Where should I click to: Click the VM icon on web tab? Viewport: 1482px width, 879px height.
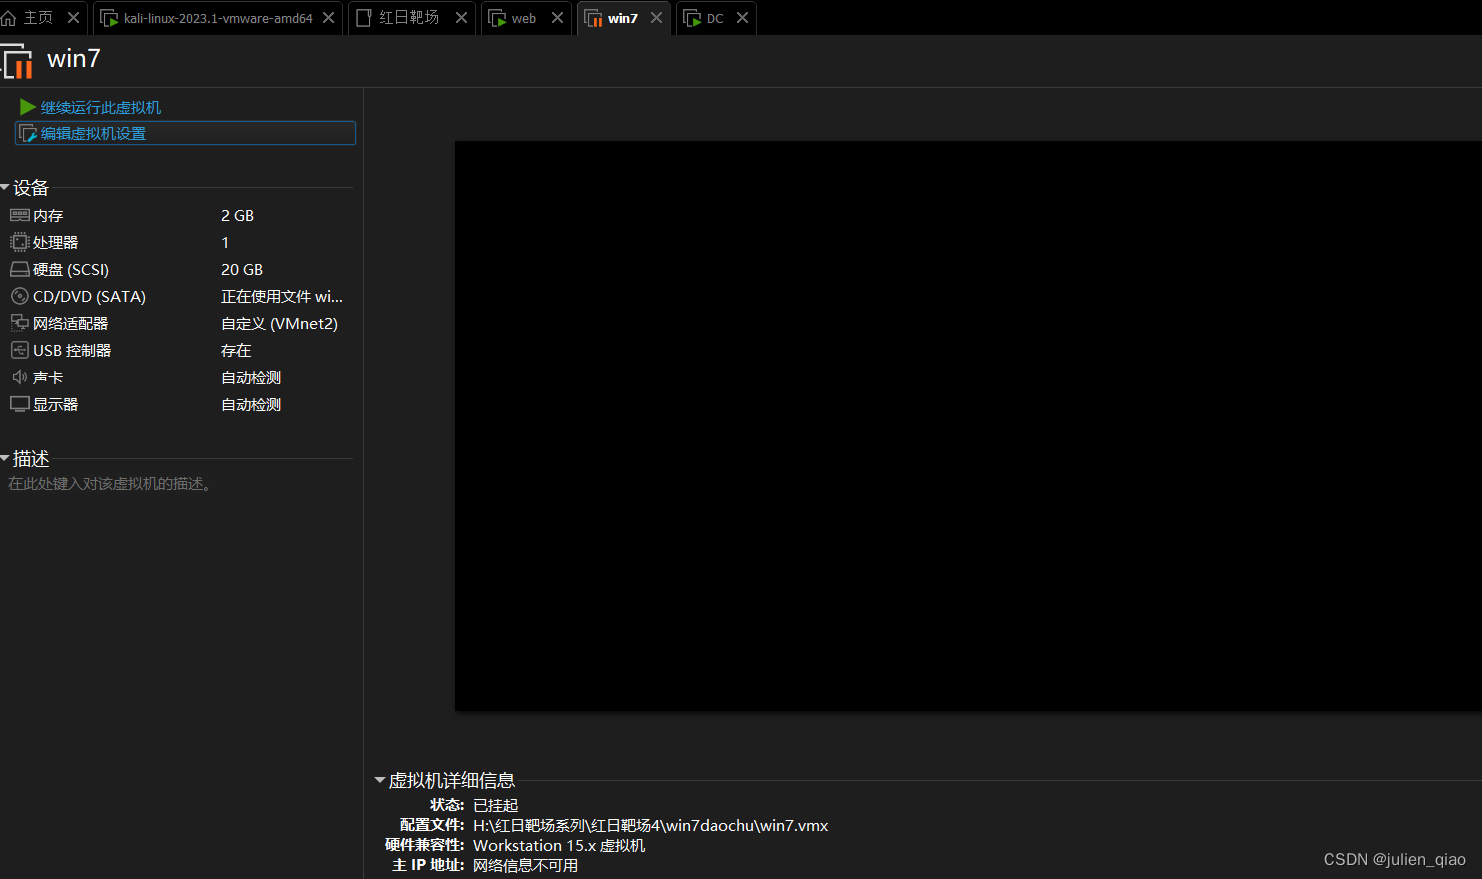497,18
